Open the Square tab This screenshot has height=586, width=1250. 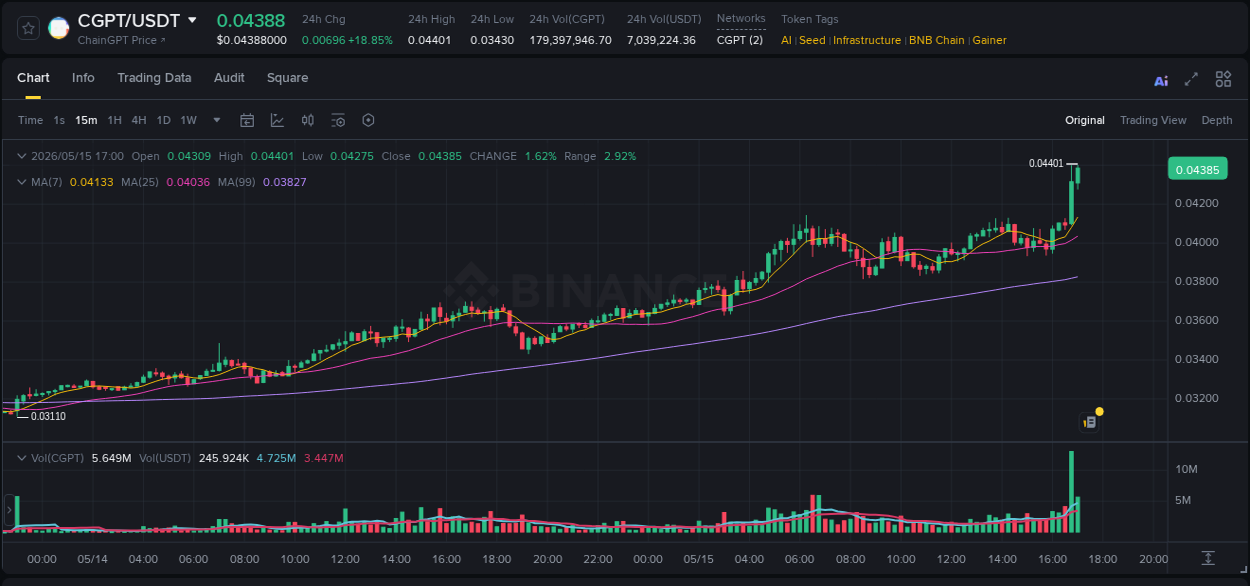(x=287, y=78)
